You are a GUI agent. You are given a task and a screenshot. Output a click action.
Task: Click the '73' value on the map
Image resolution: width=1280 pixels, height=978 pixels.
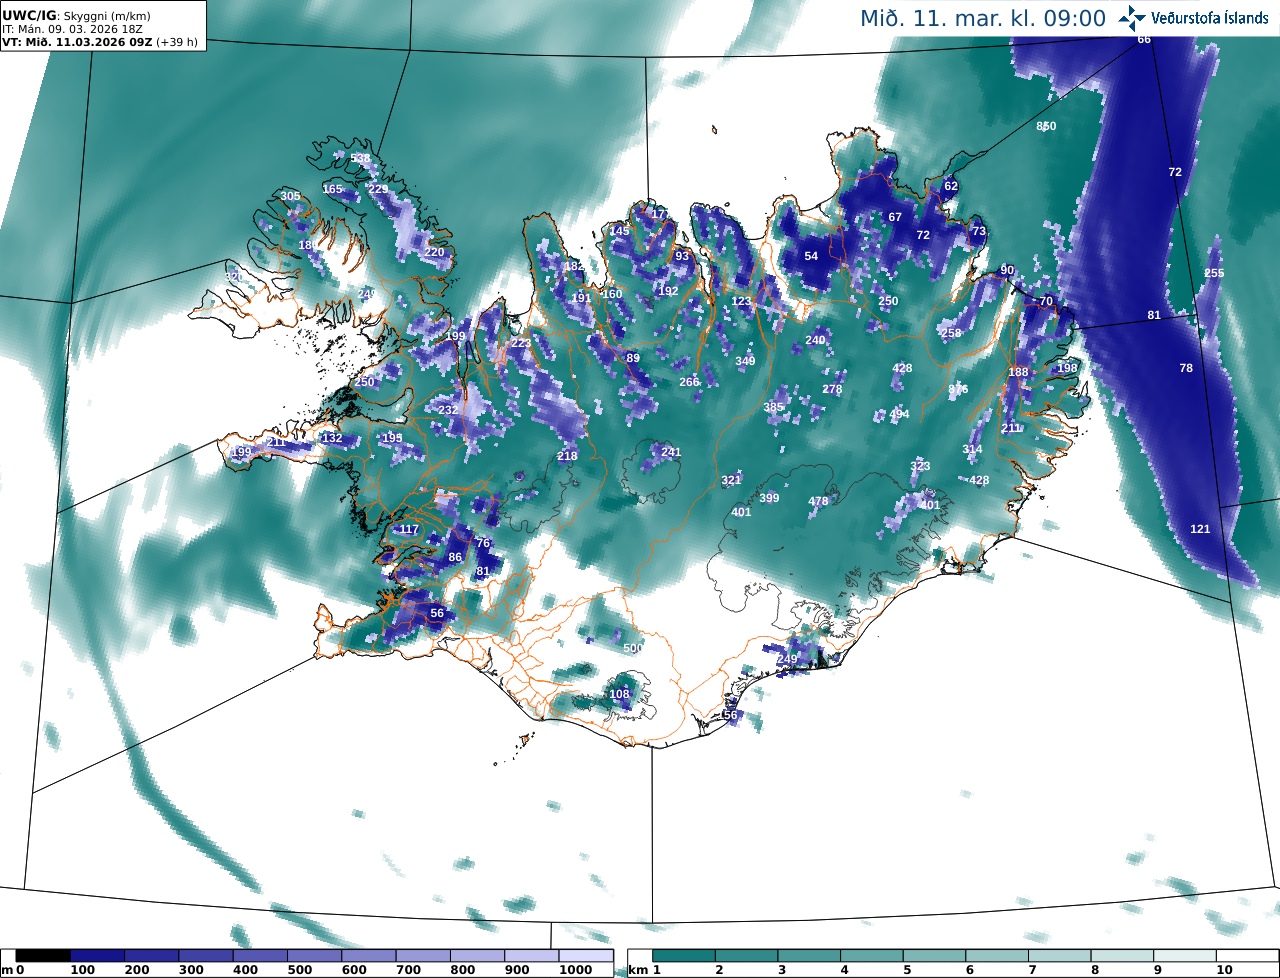click(x=979, y=231)
